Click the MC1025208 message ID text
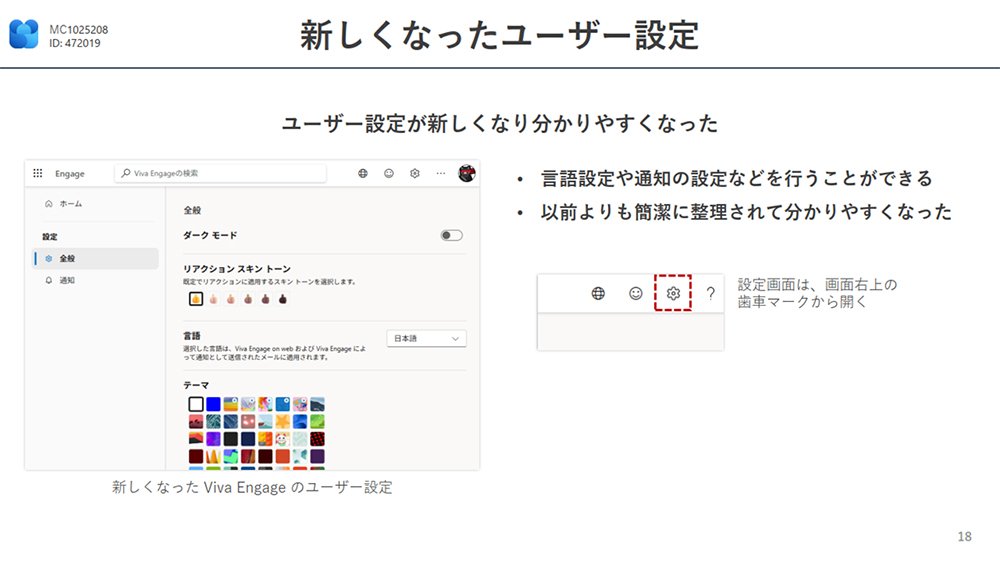The image size is (1000, 563). pos(78,29)
